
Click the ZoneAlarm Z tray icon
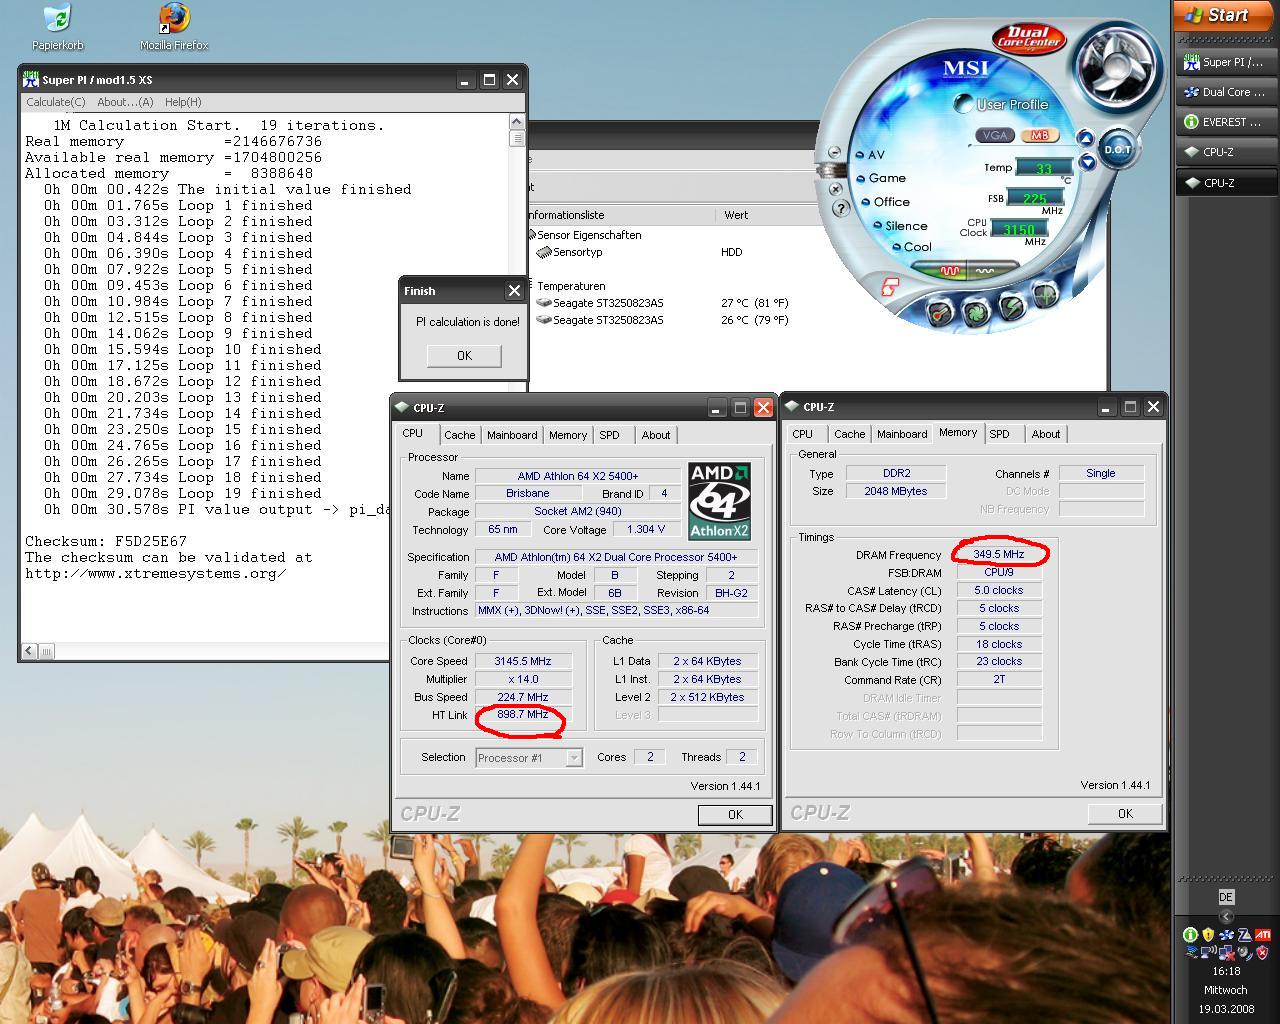pyautogui.click(x=1244, y=935)
